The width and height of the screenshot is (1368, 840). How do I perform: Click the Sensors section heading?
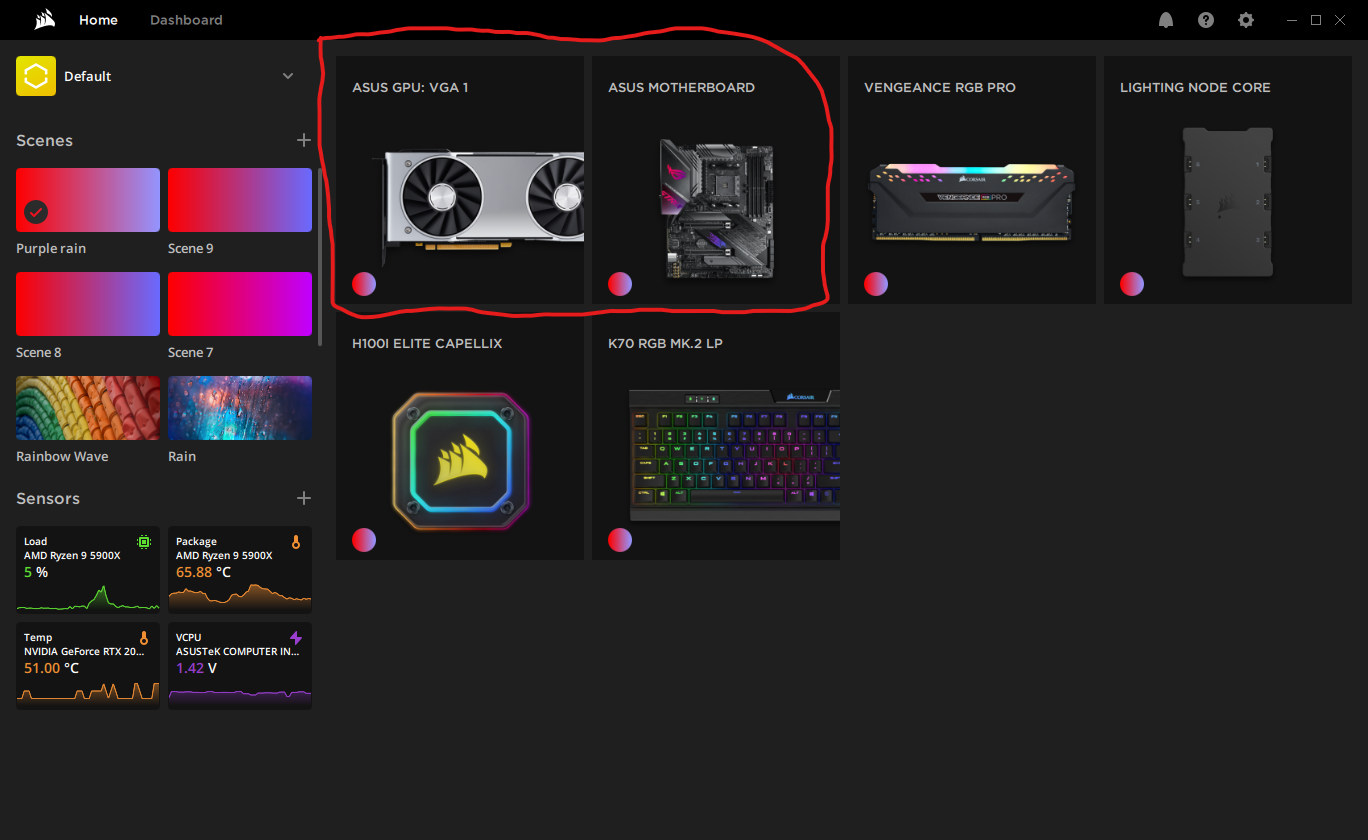(48, 498)
